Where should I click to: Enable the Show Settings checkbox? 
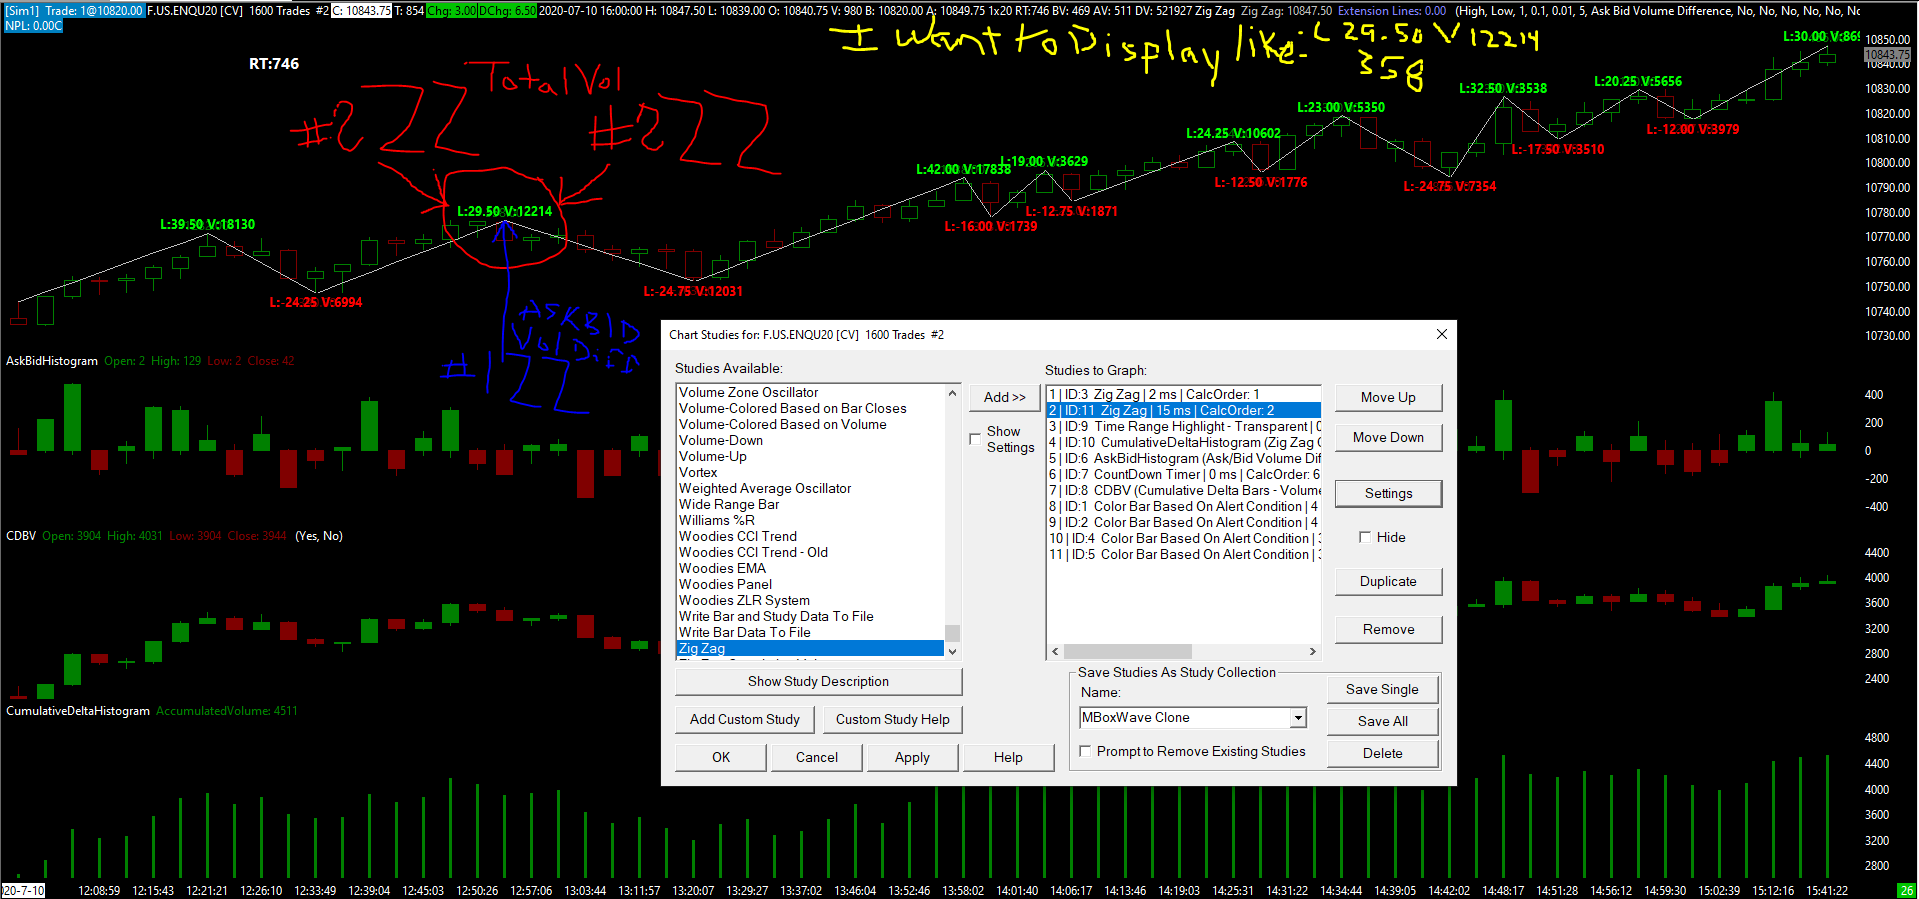pos(975,439)
